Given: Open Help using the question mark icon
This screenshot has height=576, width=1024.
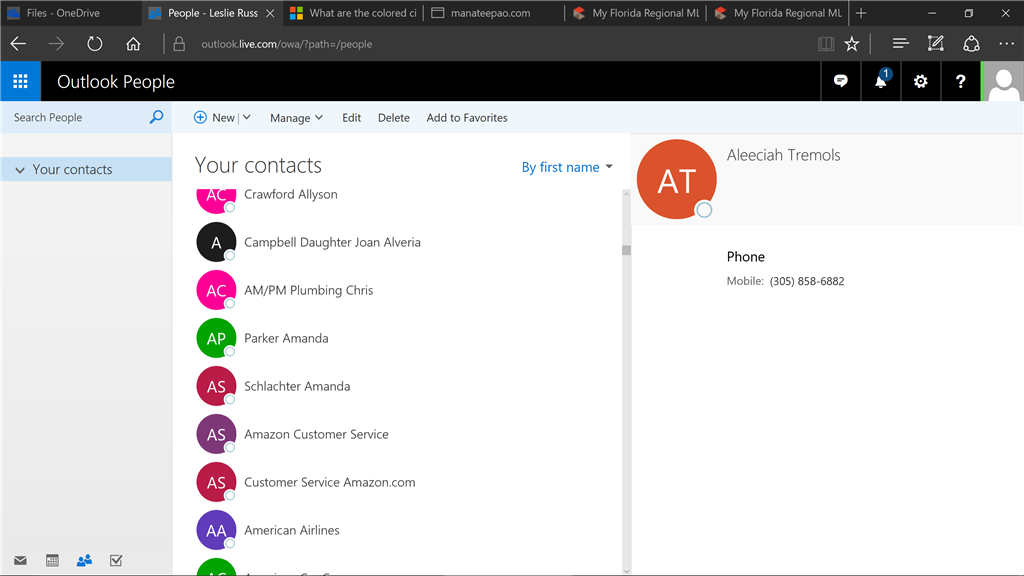Looking at the screenshot, I should point(960,81).
